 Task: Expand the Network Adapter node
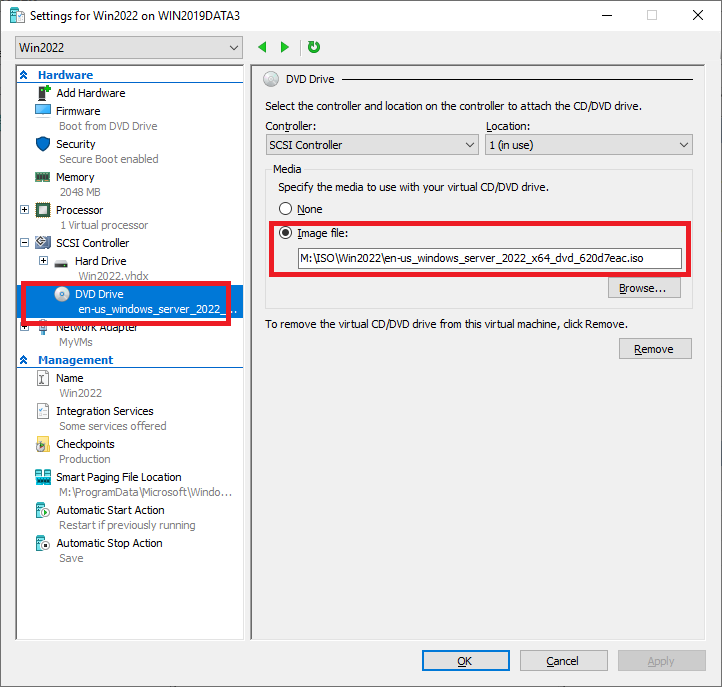(x=25, y=327)
